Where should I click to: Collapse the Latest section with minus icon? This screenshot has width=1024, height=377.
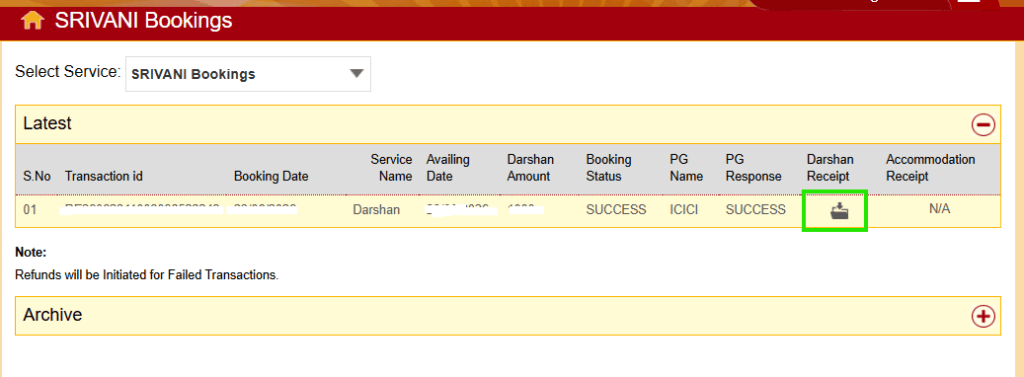coord(983,124)
